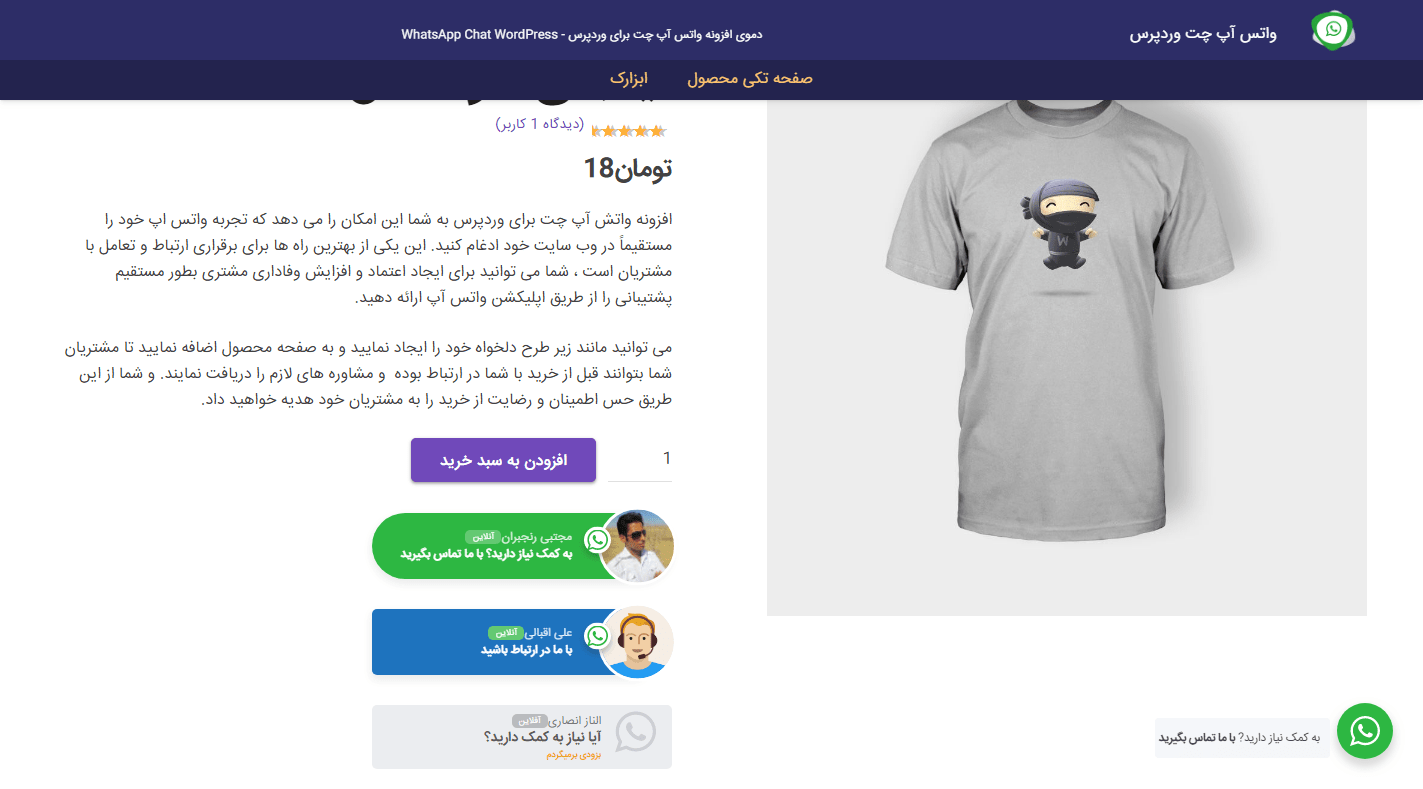The image size is (1423, 789).
Task: Click the ninja graphic on the t-shirt
Action: (1063, 225)
